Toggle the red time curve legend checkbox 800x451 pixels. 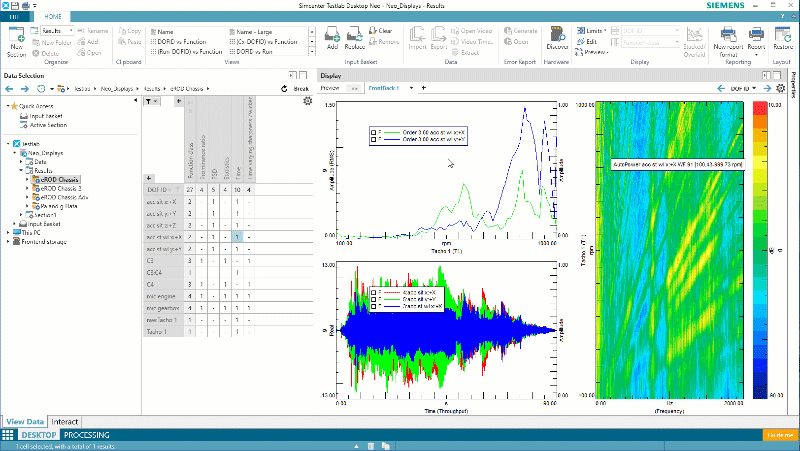[373, 291]
